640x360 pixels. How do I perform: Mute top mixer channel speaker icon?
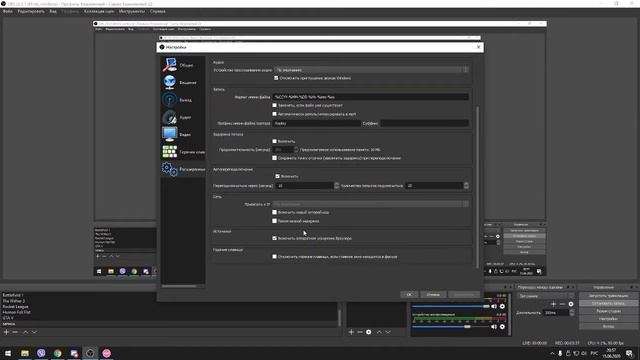pos(494,306)
